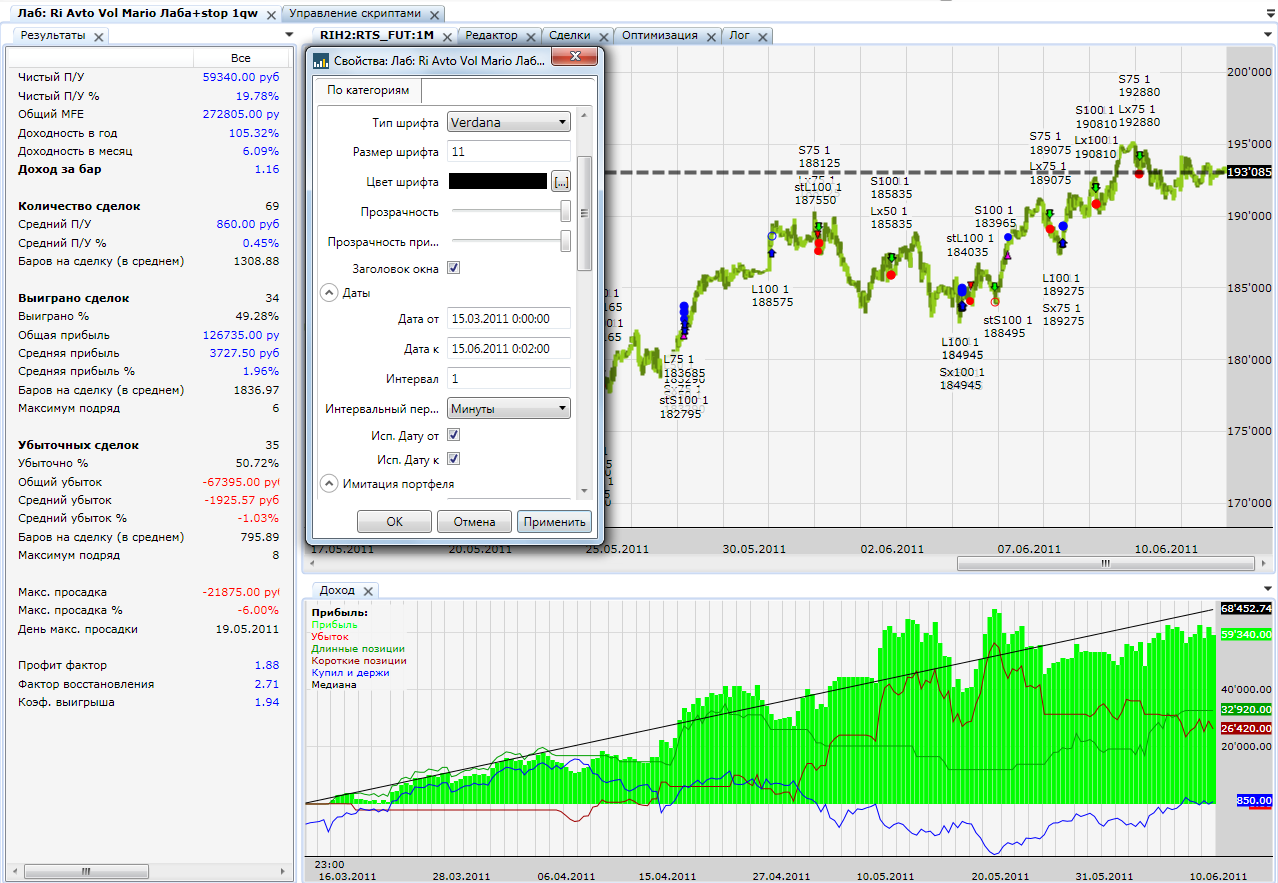Collapse the Даты section
Image resolution: width=1278 pixels, height=883 pixels.
328,293
